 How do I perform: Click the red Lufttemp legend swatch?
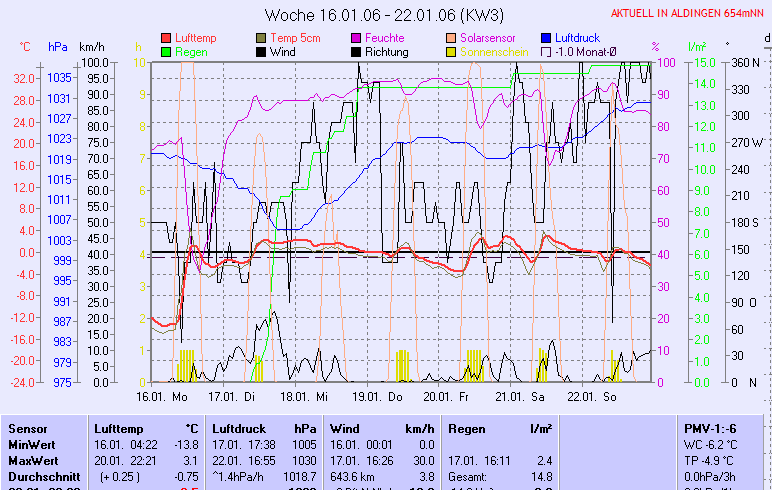coord(166,38)
